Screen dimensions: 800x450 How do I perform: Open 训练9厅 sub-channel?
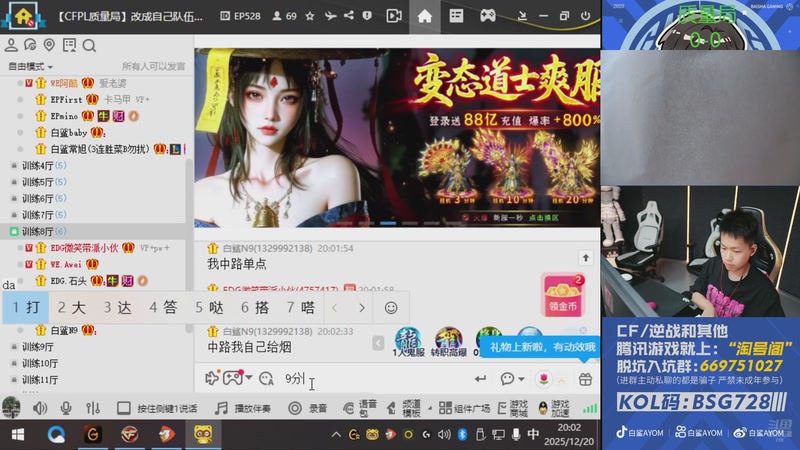click(x=40, y=347)
